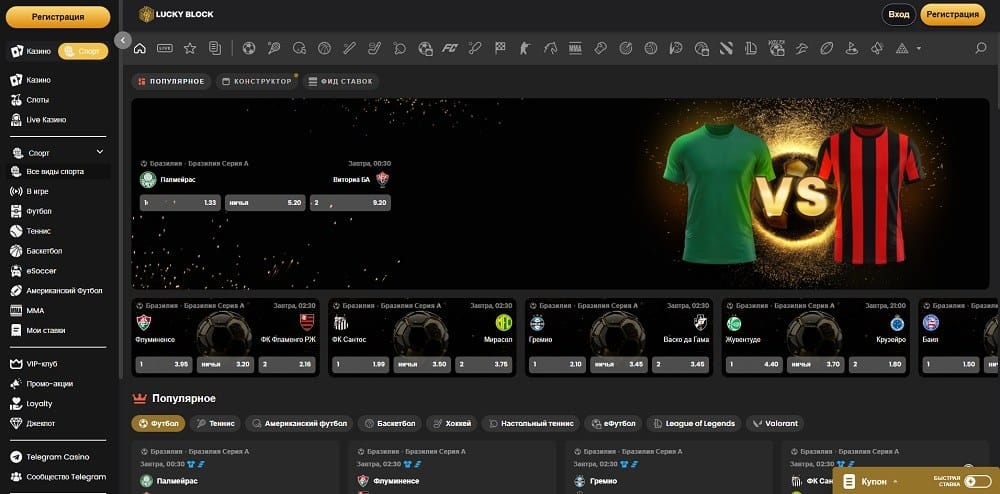Open the search magnifier icon
The image size is (1000, 494).
[981, 48]
